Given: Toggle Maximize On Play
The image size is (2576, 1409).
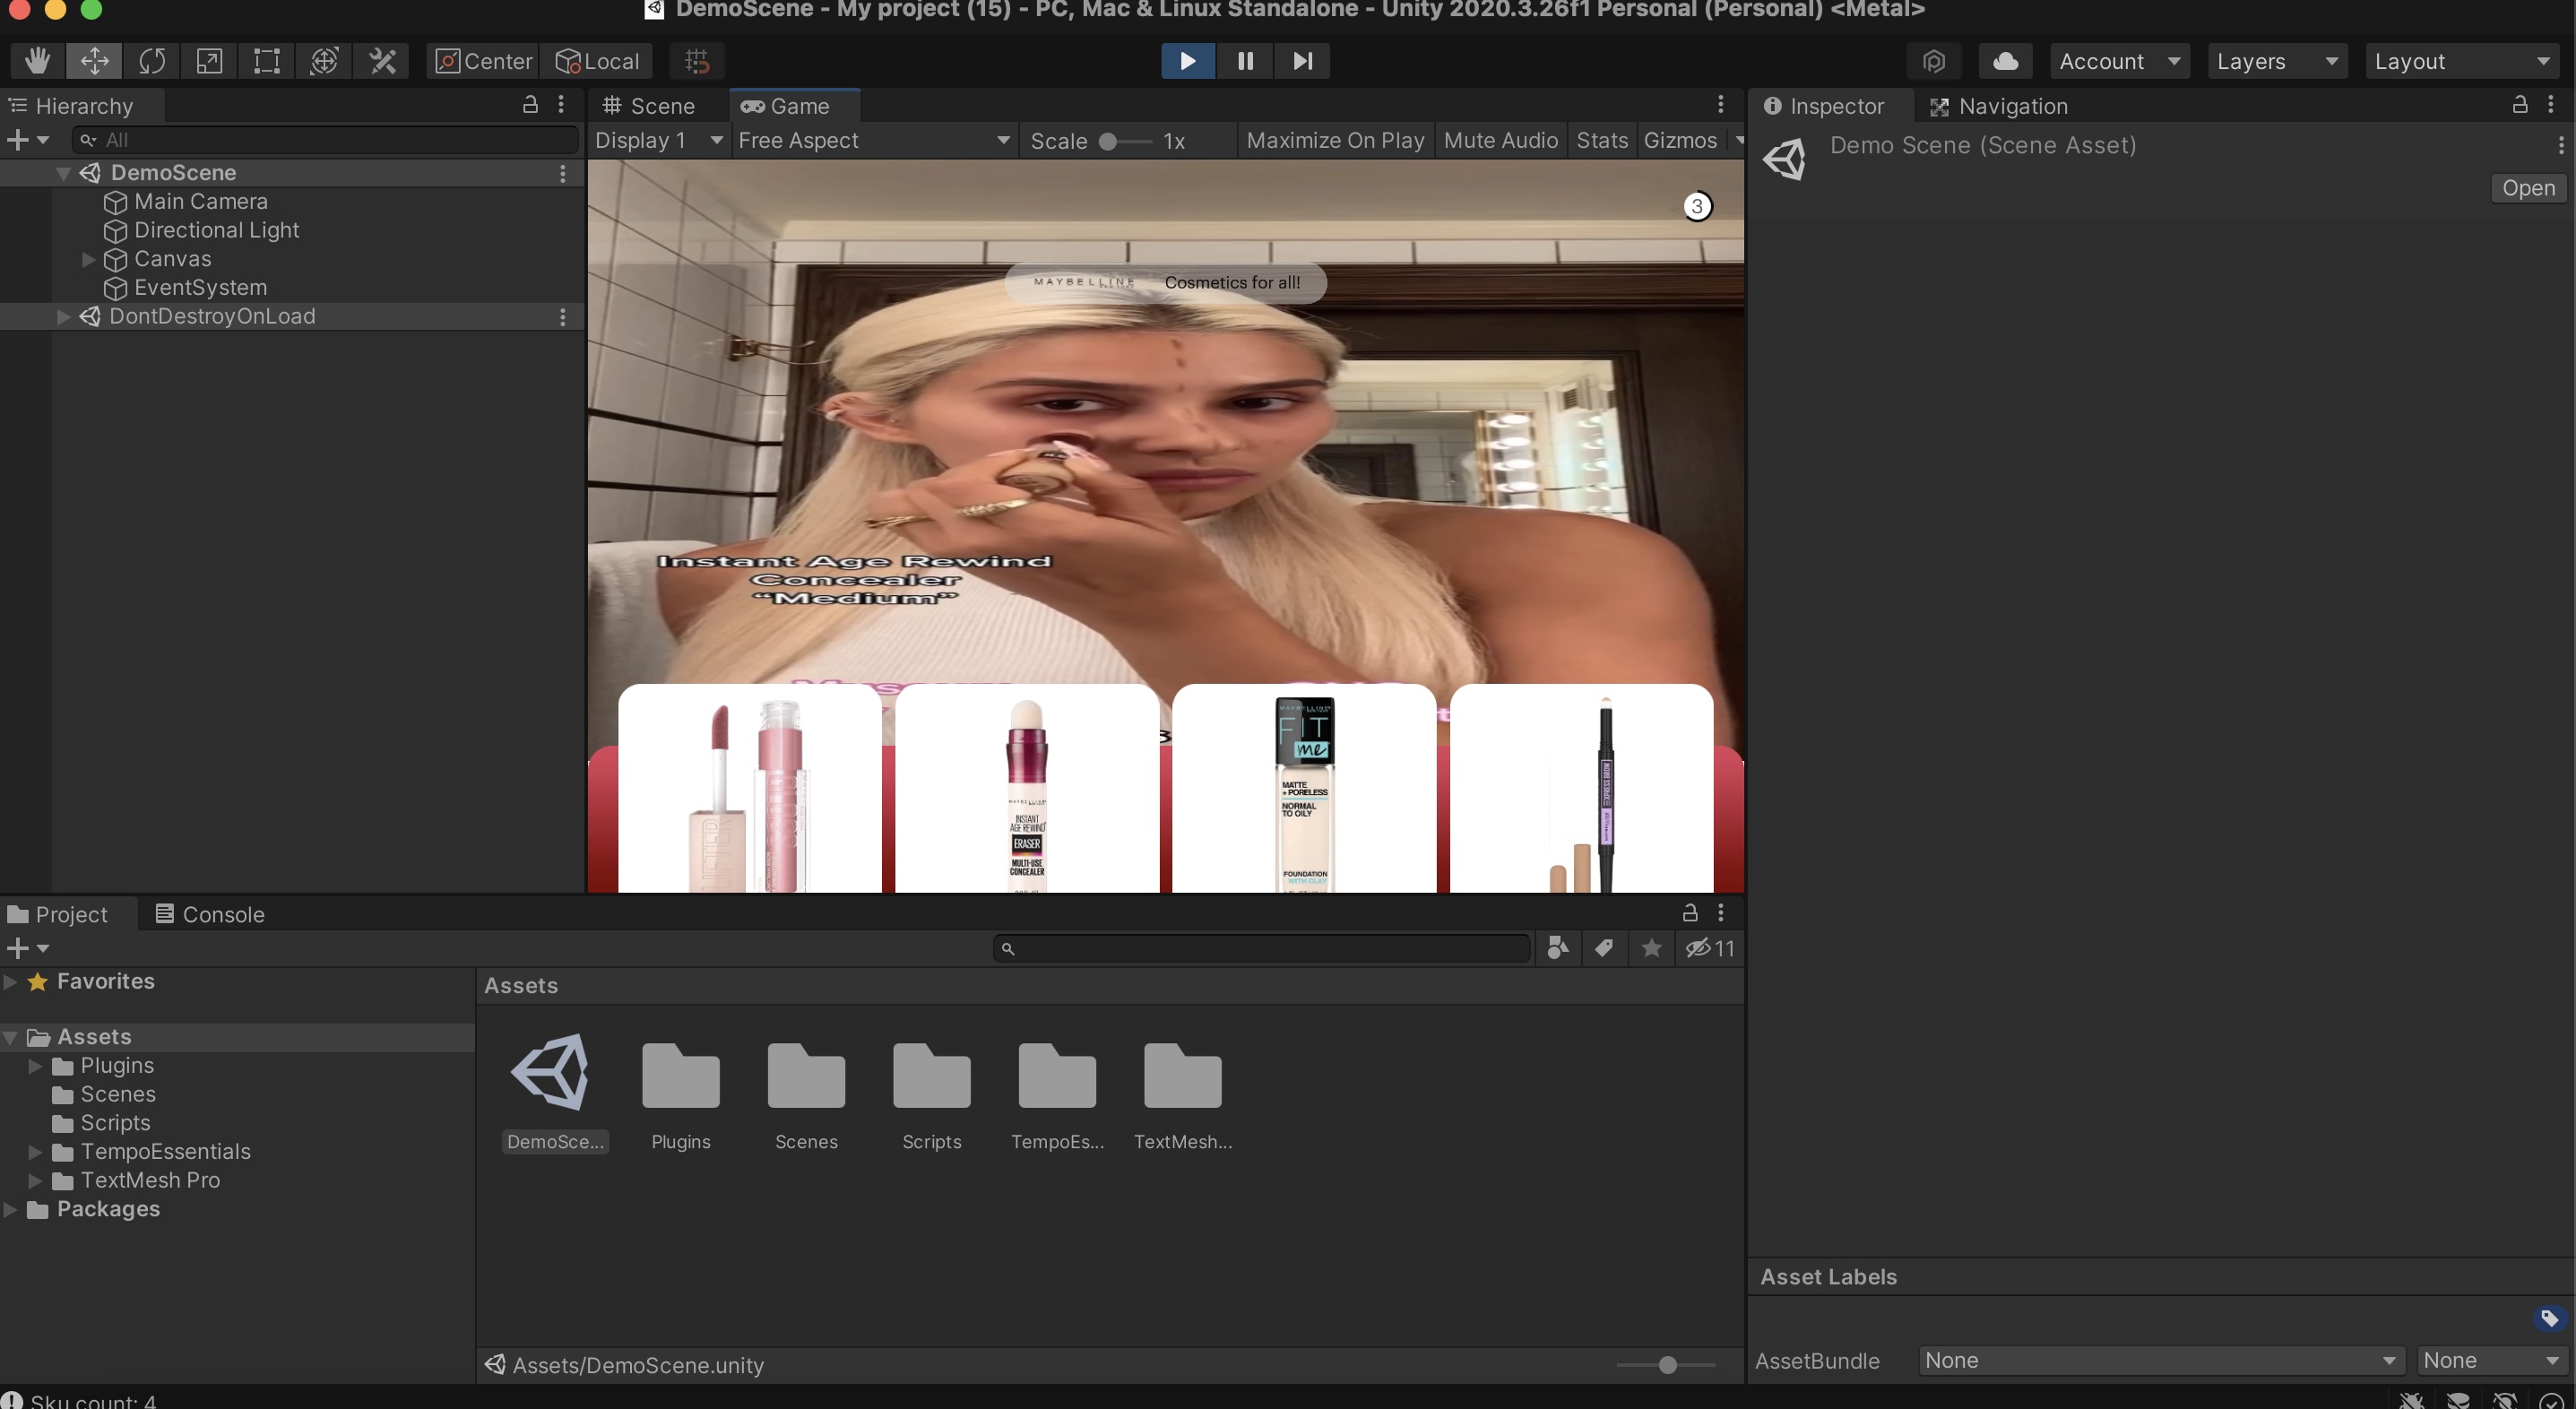Looking at the screenshot, I should coord(1334,140).
